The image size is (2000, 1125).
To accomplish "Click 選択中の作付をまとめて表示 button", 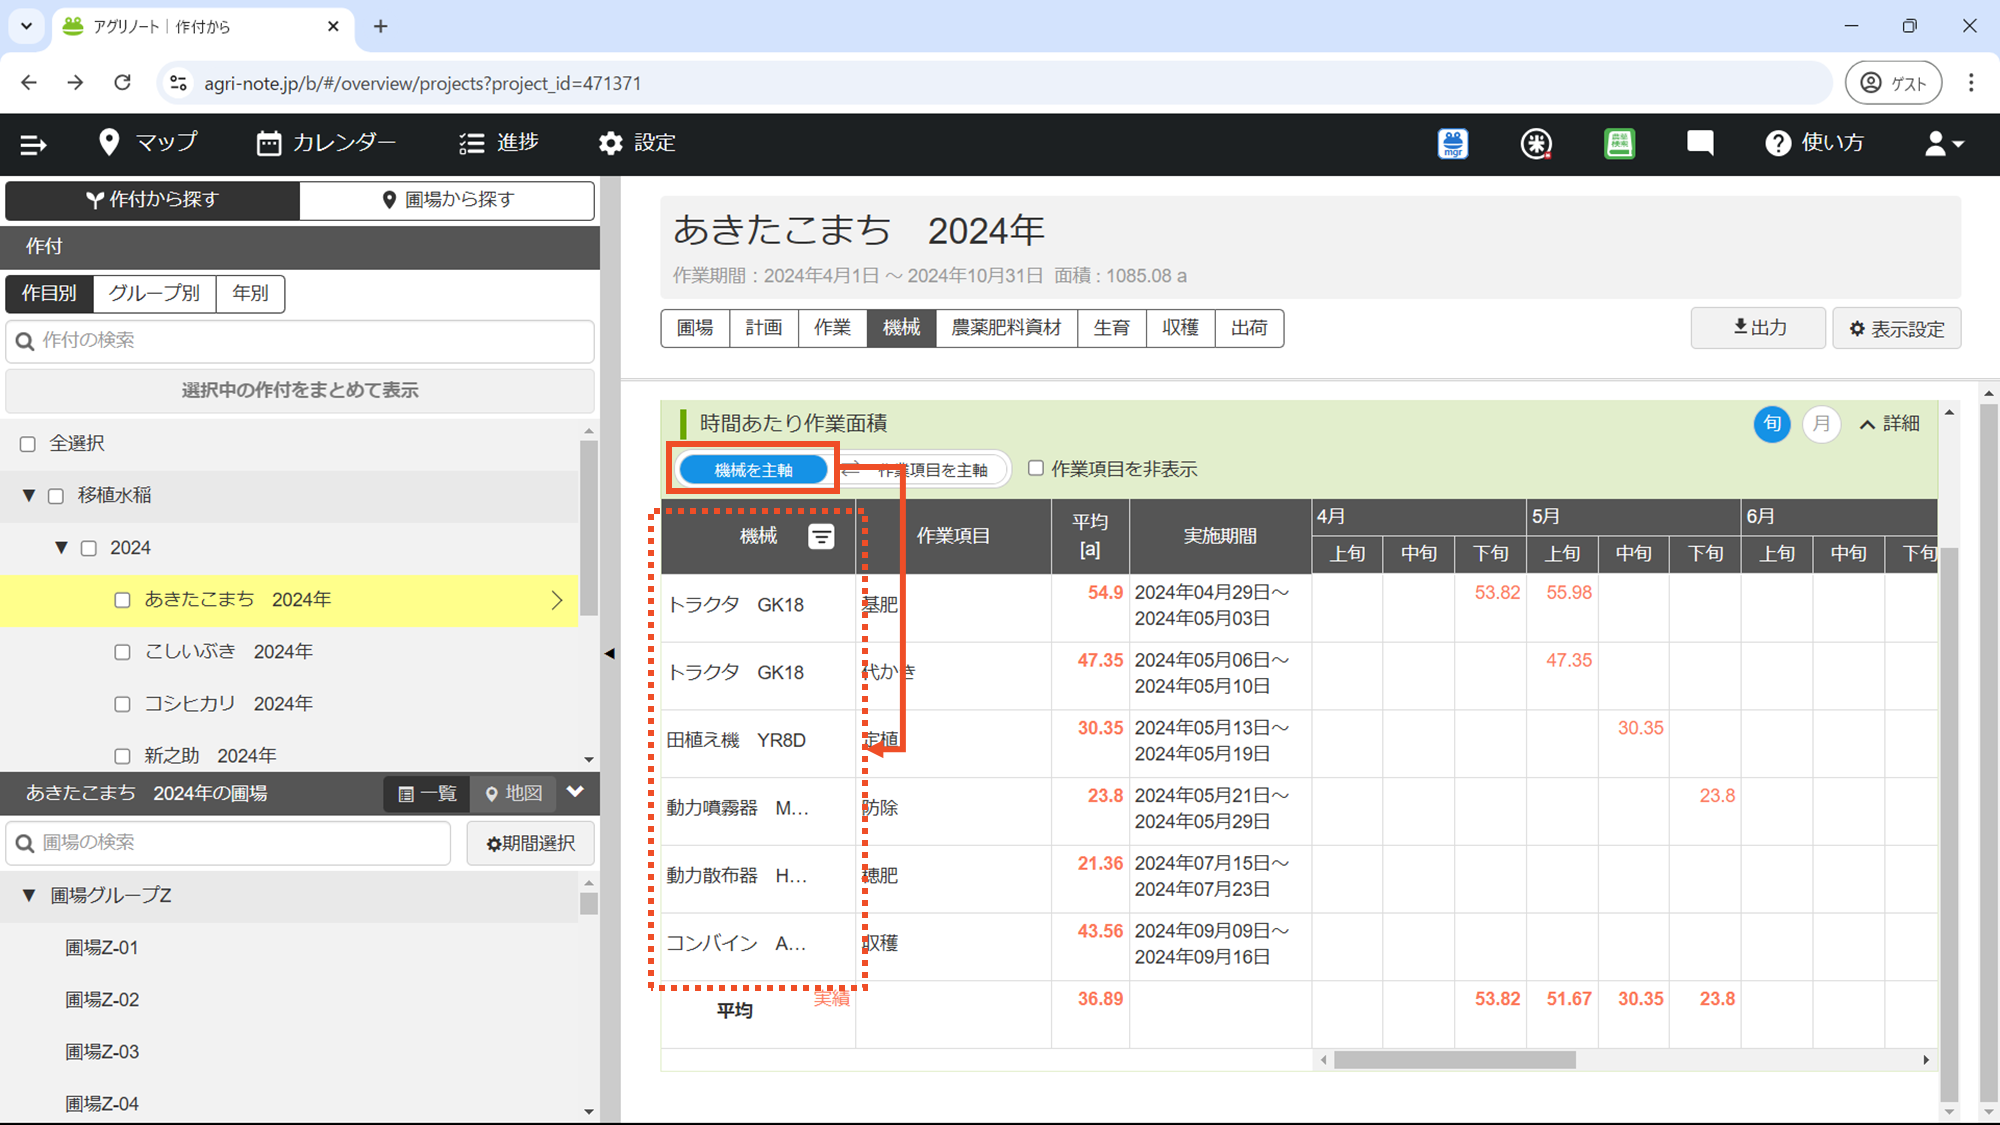I will (x=300, y=390).
